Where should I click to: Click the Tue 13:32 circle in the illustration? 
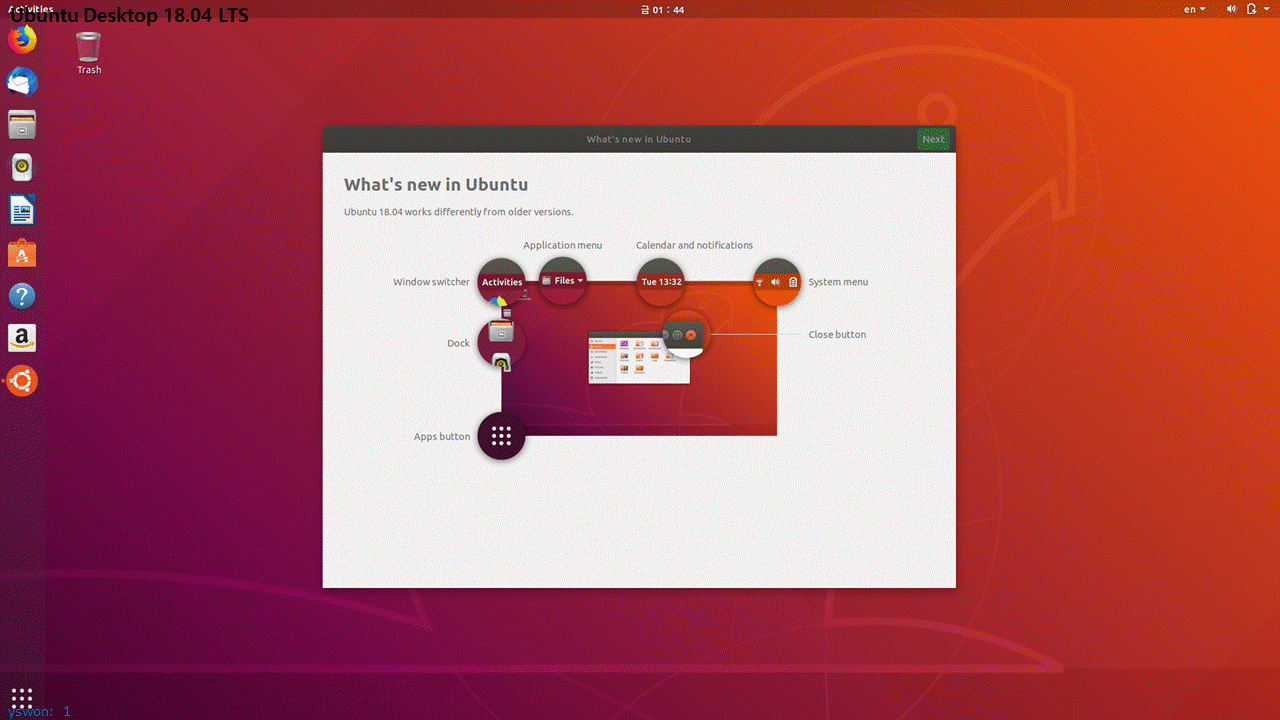(661, 282)
